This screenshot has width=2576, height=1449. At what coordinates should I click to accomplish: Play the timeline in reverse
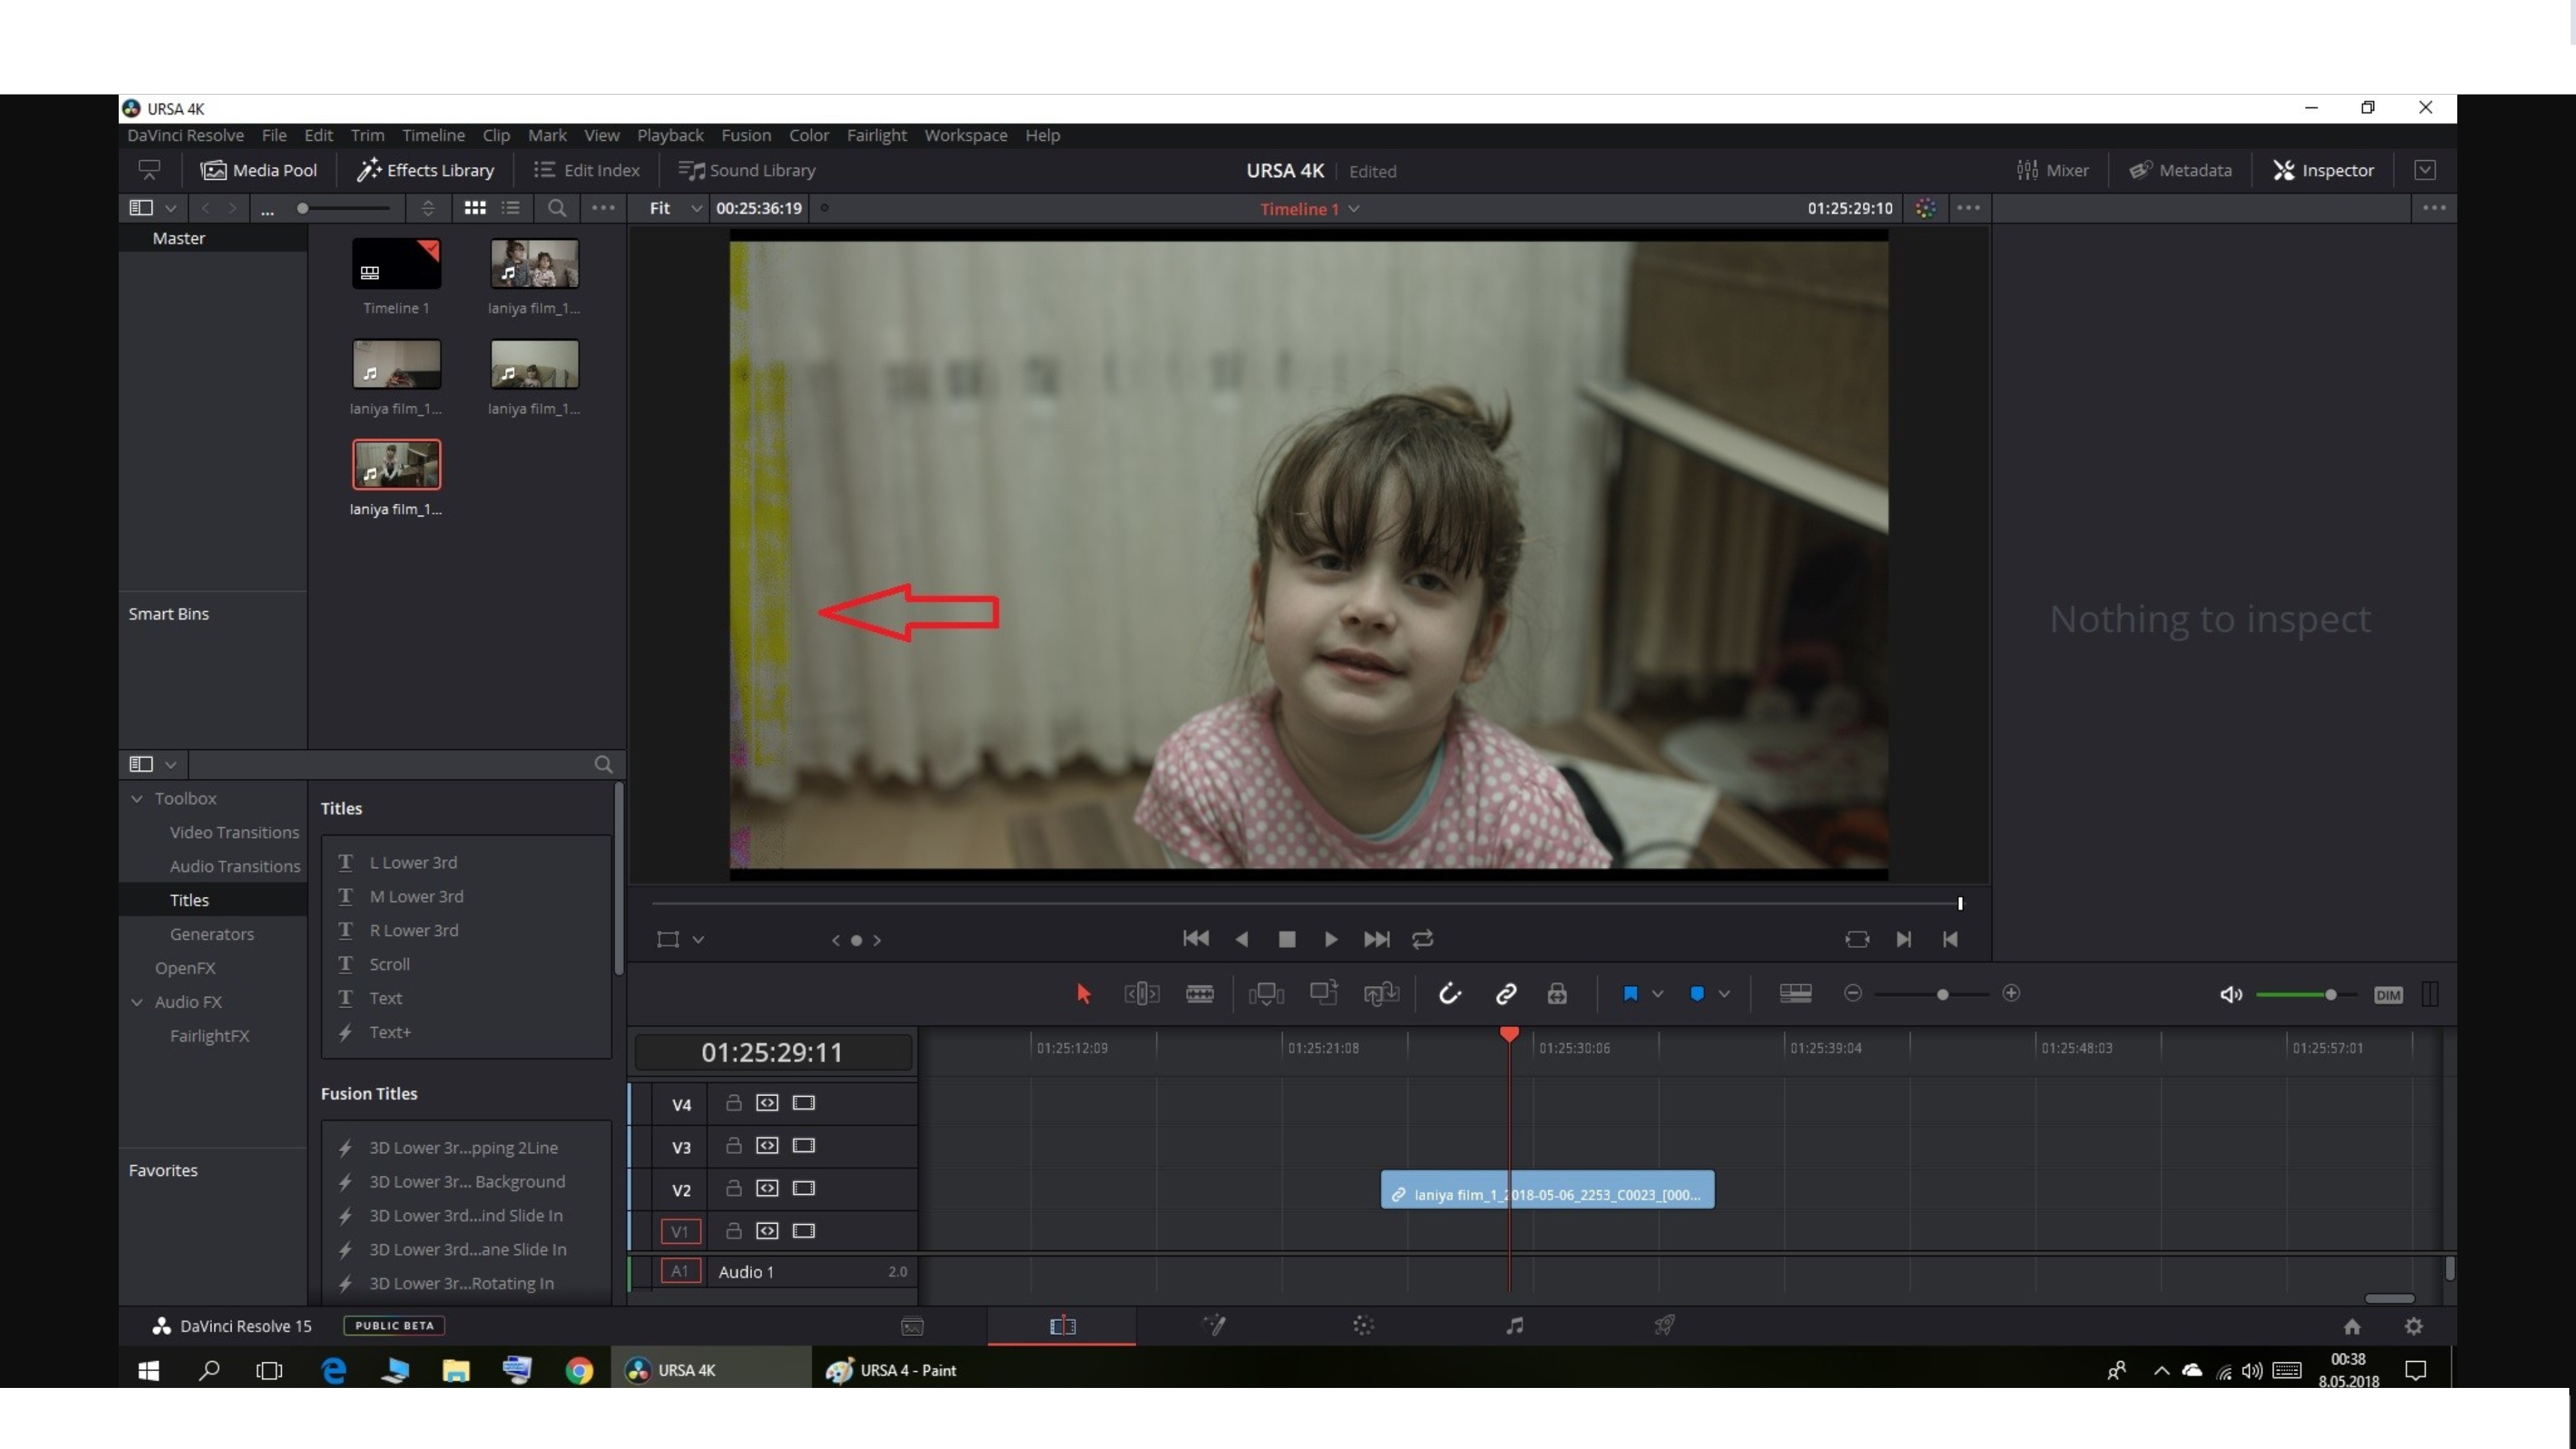pos(1242,939)
